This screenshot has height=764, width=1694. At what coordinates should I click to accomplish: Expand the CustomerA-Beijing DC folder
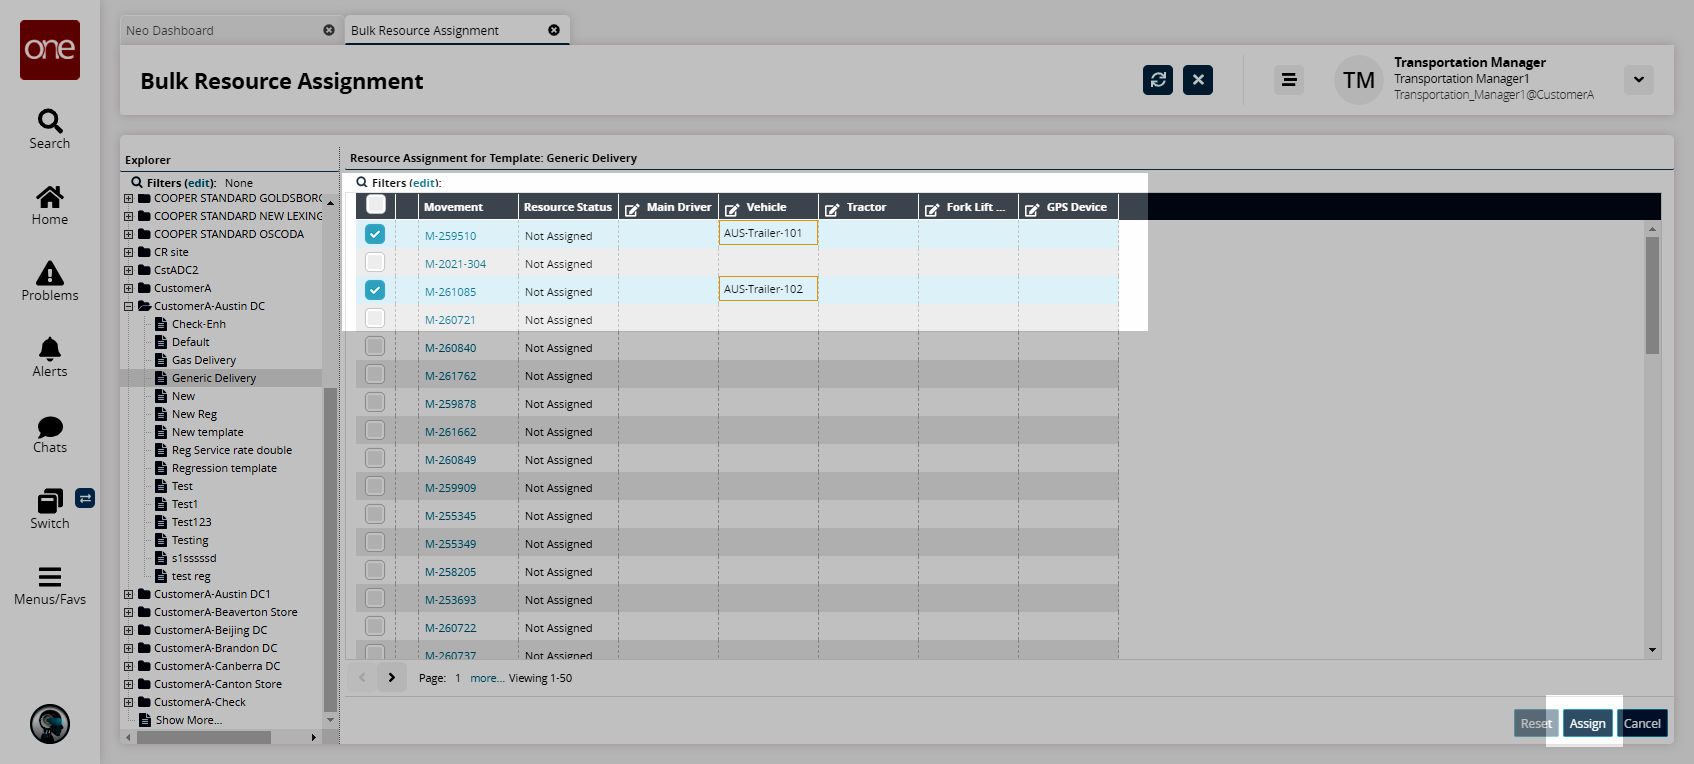[x=128, y=631]
